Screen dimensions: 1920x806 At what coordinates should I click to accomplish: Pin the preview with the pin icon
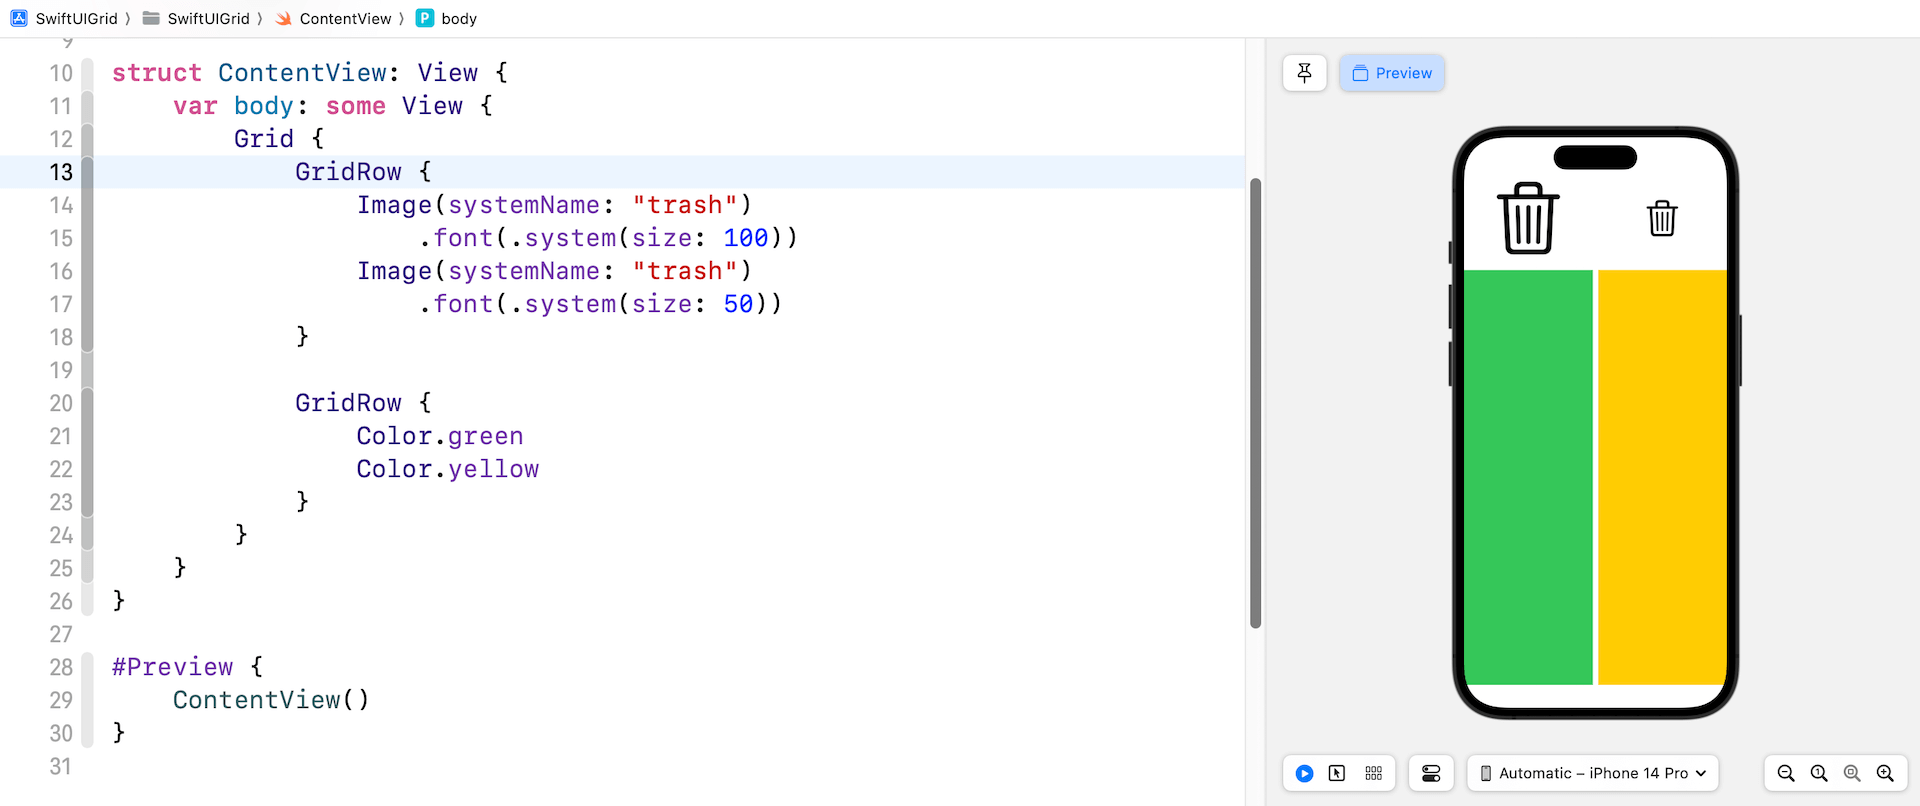pos(1304,73)
